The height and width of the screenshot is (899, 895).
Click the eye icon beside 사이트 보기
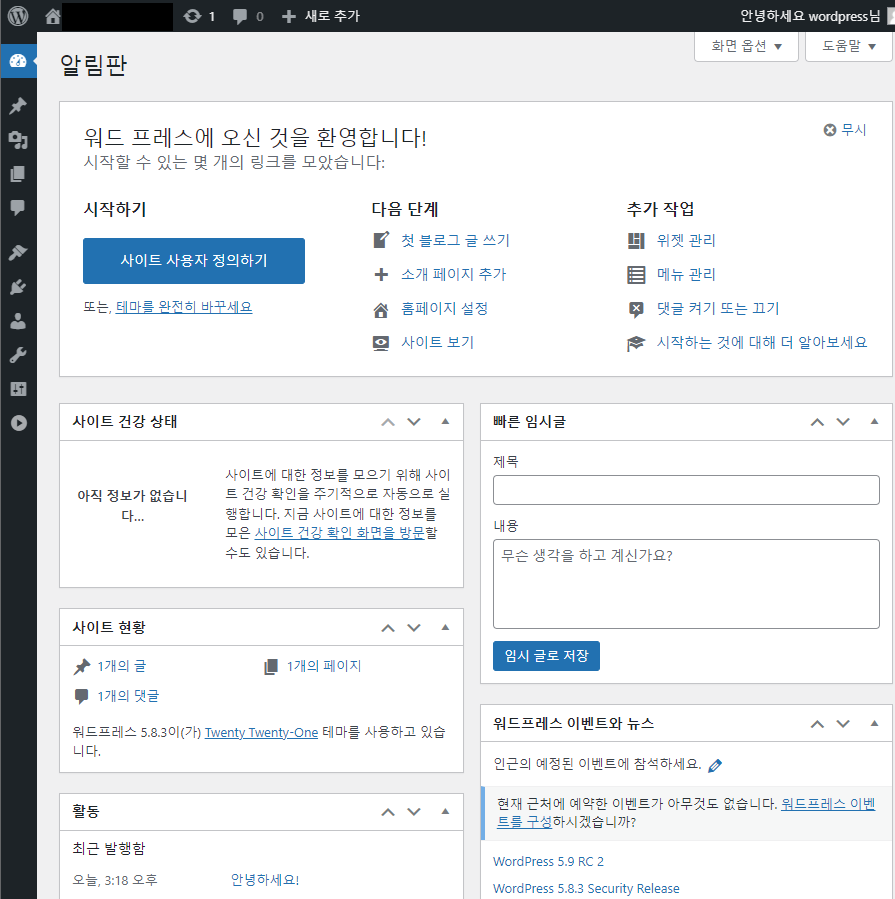381,343
